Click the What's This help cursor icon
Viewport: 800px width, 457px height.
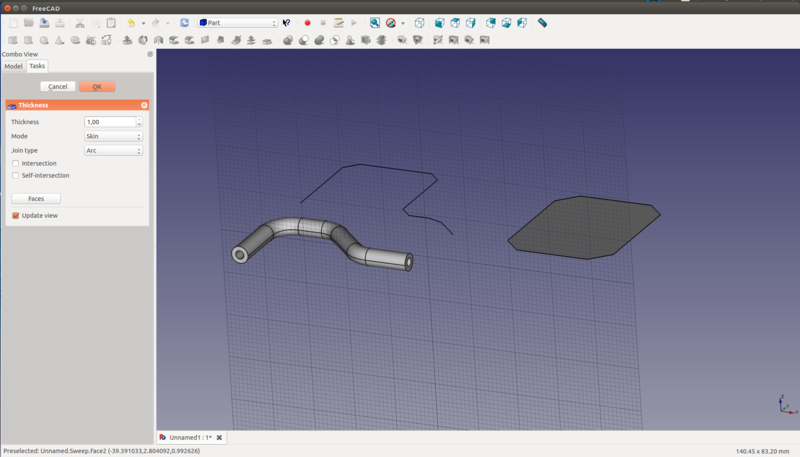click(x=287, y=22)
